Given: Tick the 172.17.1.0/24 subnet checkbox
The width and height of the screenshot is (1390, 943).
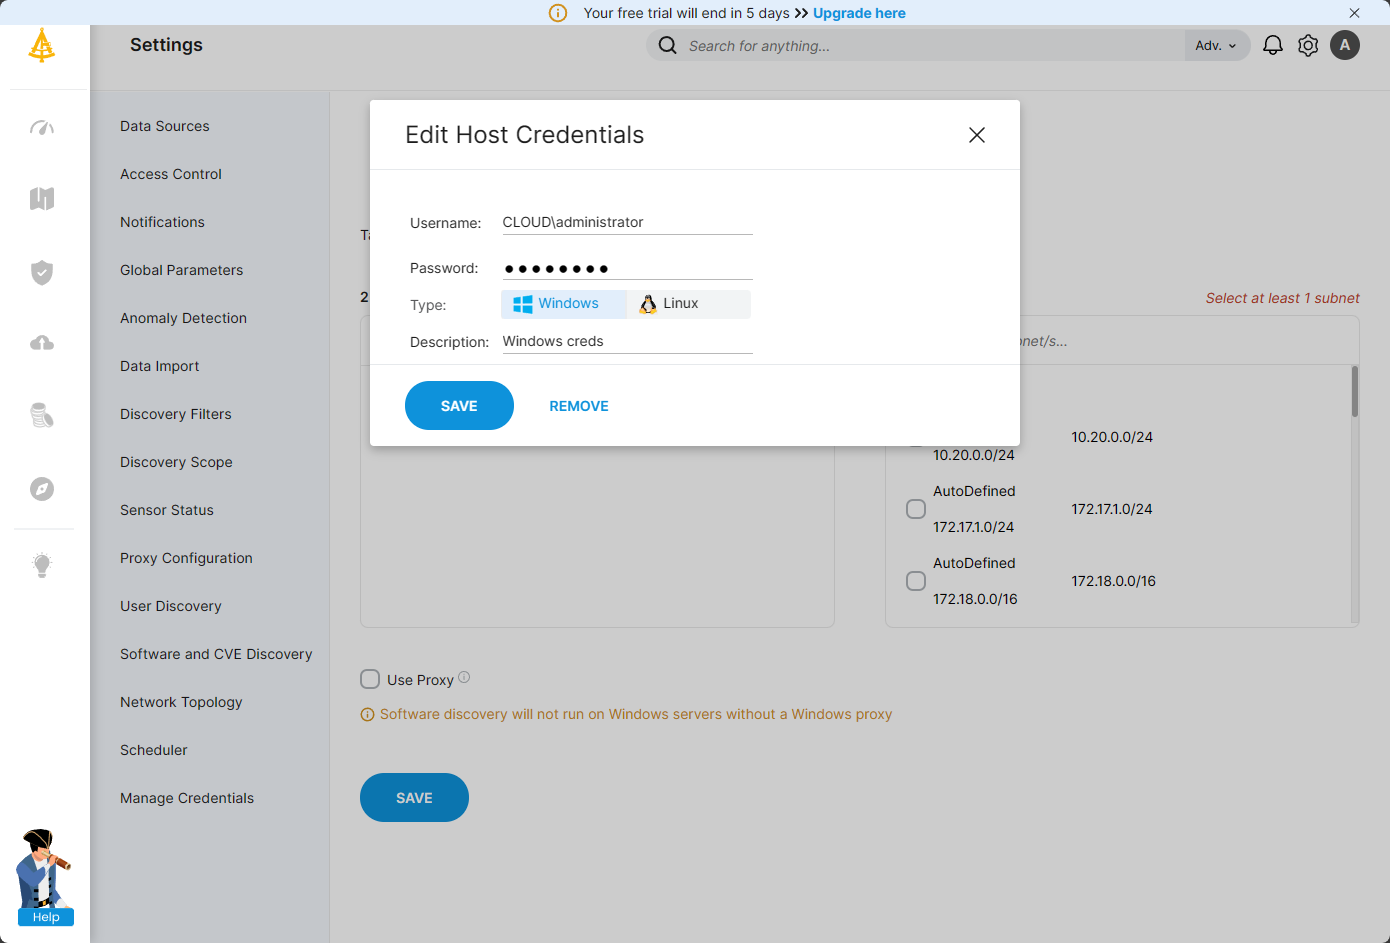Looking at the screenshot, I should (x=916, y=509).
